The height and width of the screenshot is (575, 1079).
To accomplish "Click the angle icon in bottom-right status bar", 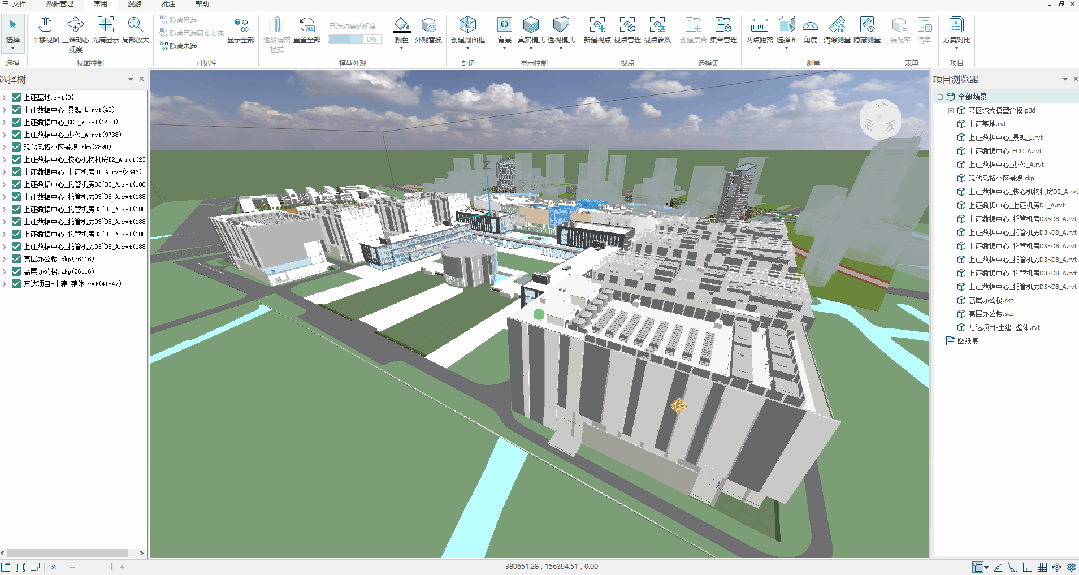I will click(x=998, y=567).
